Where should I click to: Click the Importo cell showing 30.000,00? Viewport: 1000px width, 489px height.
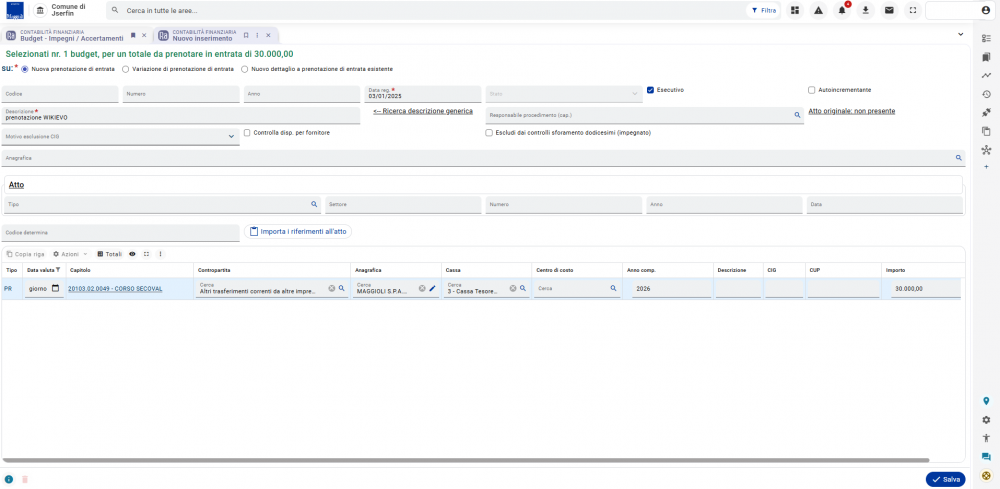(925, 289)
